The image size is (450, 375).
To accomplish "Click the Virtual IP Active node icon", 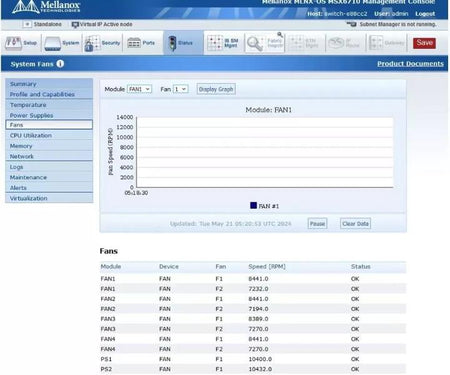I will (75, 25).
